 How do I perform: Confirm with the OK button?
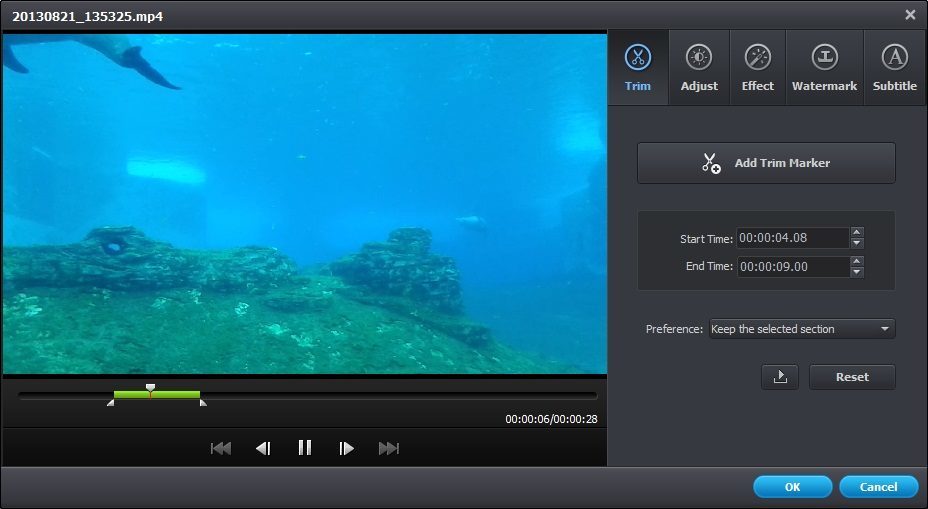pos(792,487)
